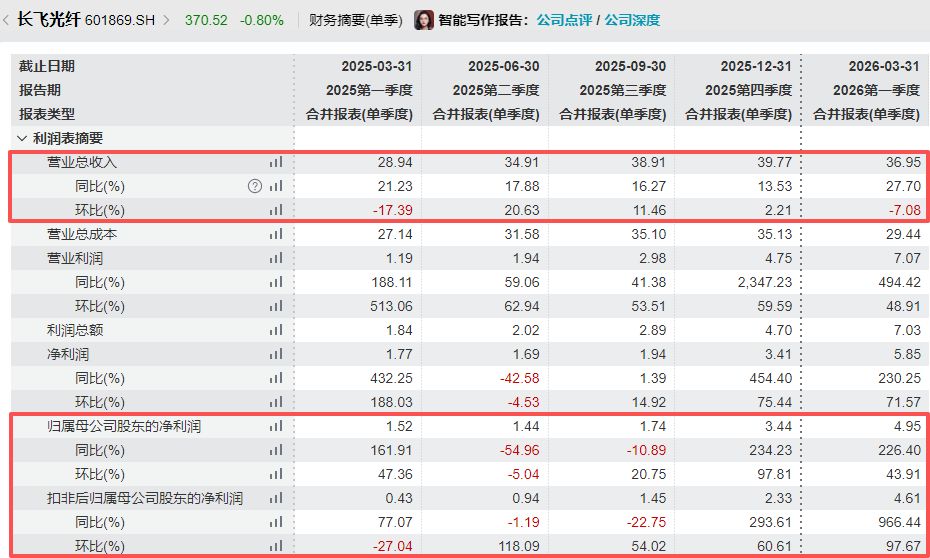Click the 归属母公司股东的净利润 row label
The height and width of the screenshot is (558, 930).
pos(124,426)
